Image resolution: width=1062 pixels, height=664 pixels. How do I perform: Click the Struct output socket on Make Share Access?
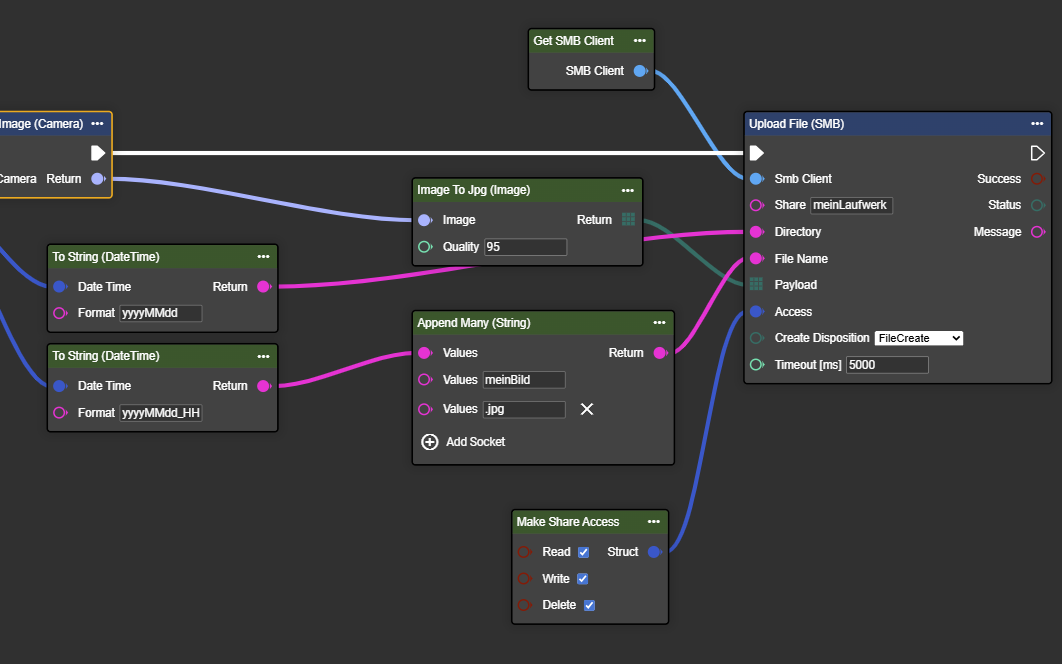click(655, 552)
